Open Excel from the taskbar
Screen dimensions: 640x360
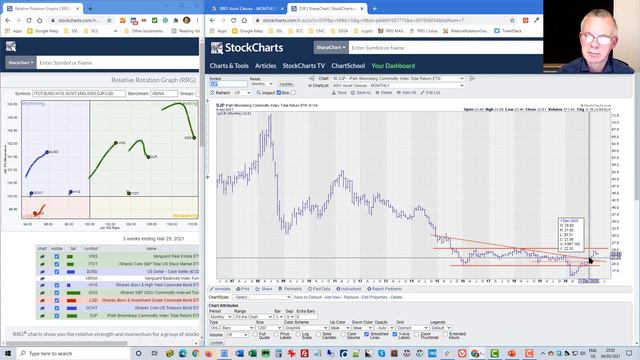point(252,353)
